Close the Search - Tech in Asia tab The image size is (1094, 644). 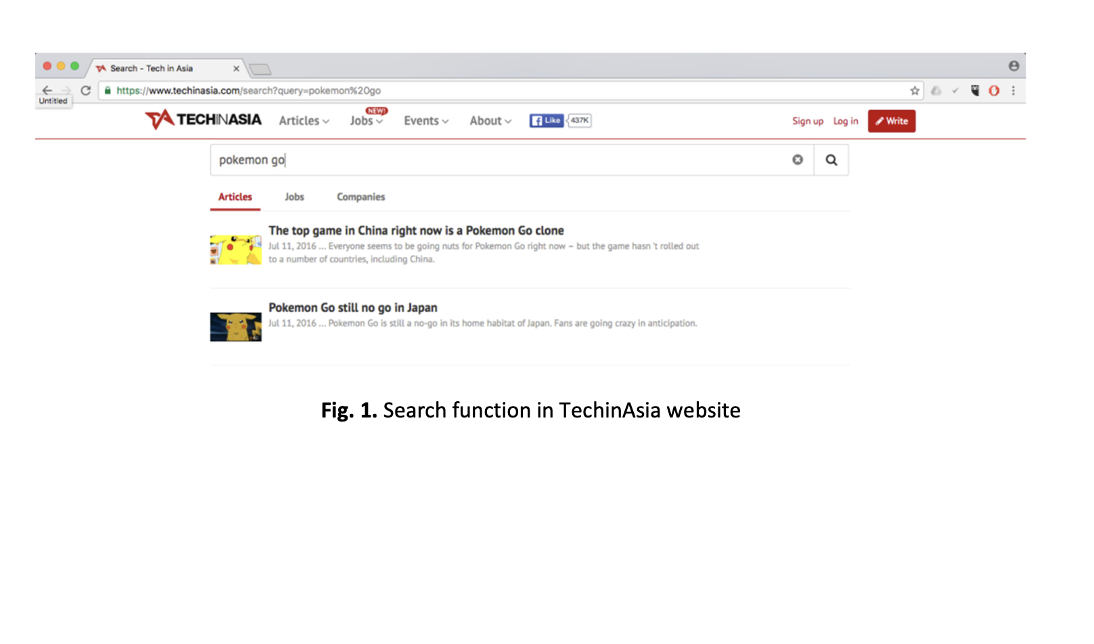tap(236, 68)
